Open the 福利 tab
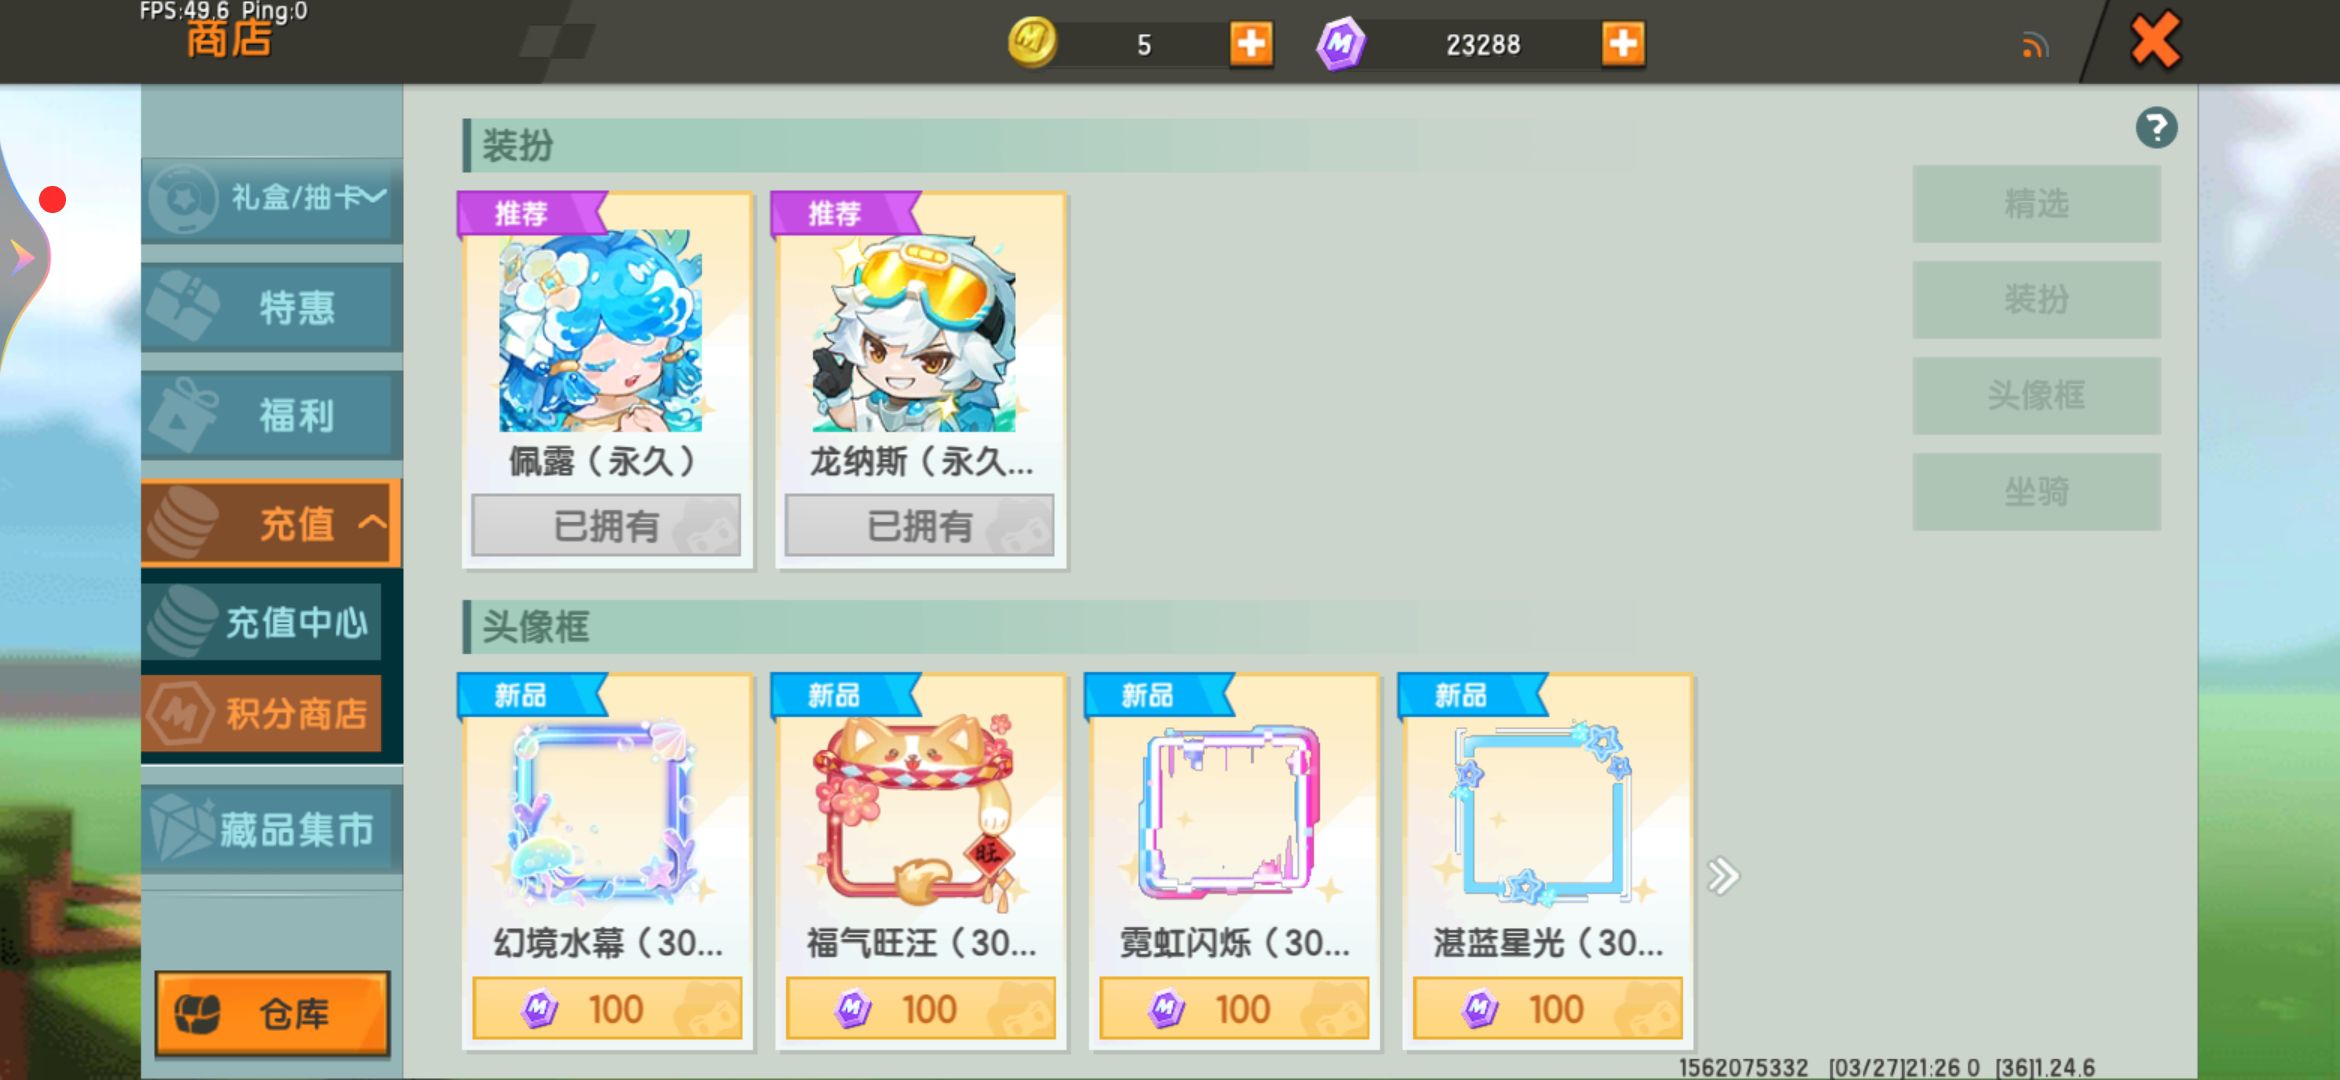 pos(272,414)
